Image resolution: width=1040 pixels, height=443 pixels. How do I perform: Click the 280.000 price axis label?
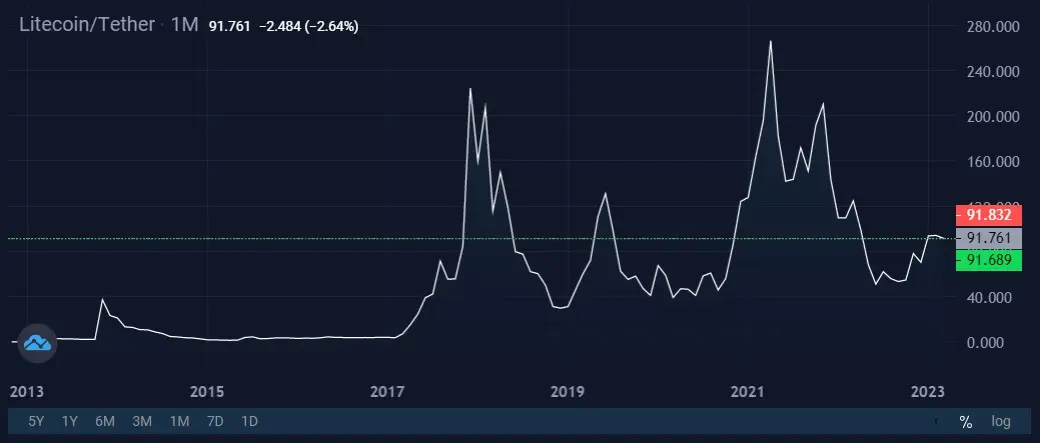[x=994, y=27]
